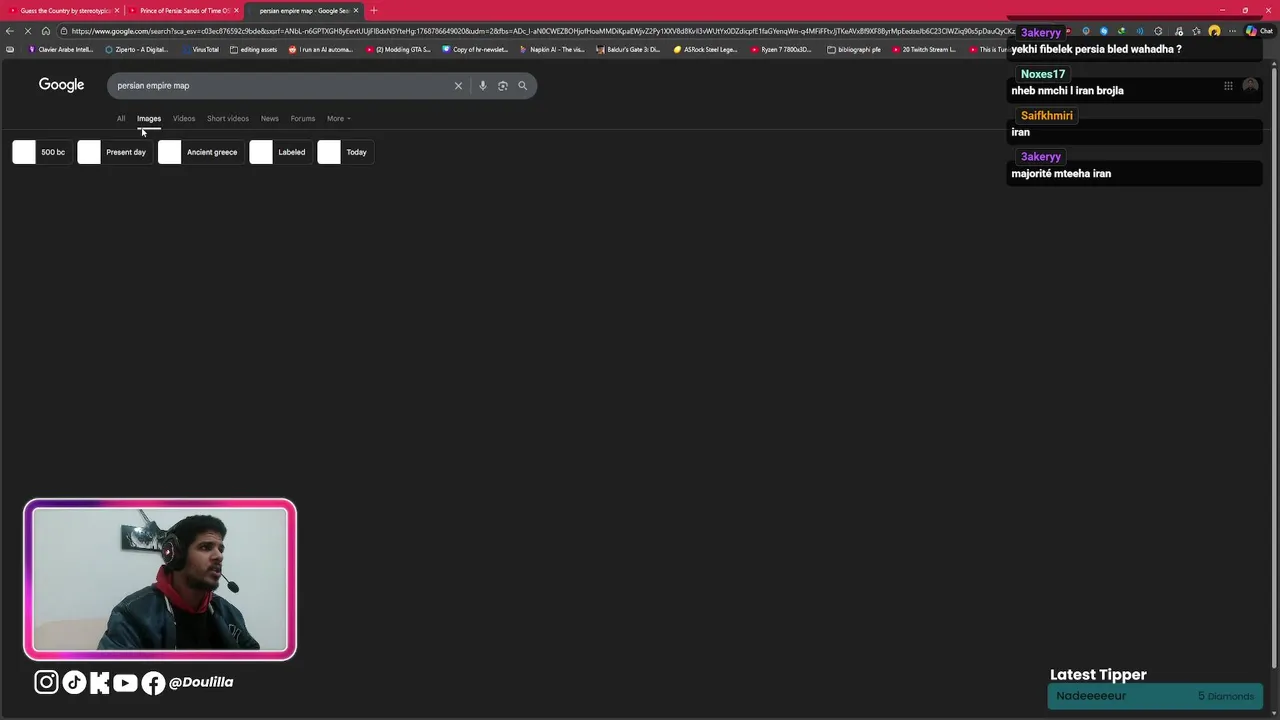Open the browser profile avatar in the toolbar
Screen dimensions: 1280x720
coord(1214,31)
